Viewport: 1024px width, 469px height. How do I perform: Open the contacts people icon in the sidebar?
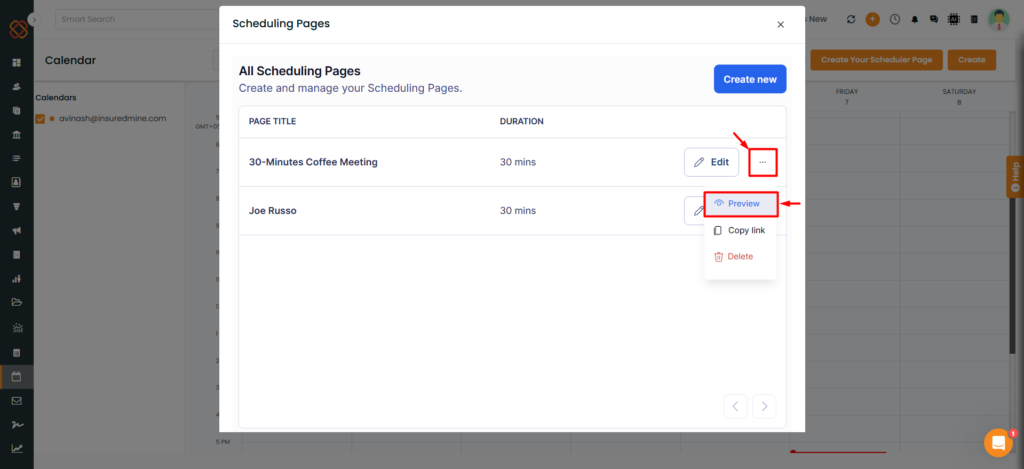point(16,87)
